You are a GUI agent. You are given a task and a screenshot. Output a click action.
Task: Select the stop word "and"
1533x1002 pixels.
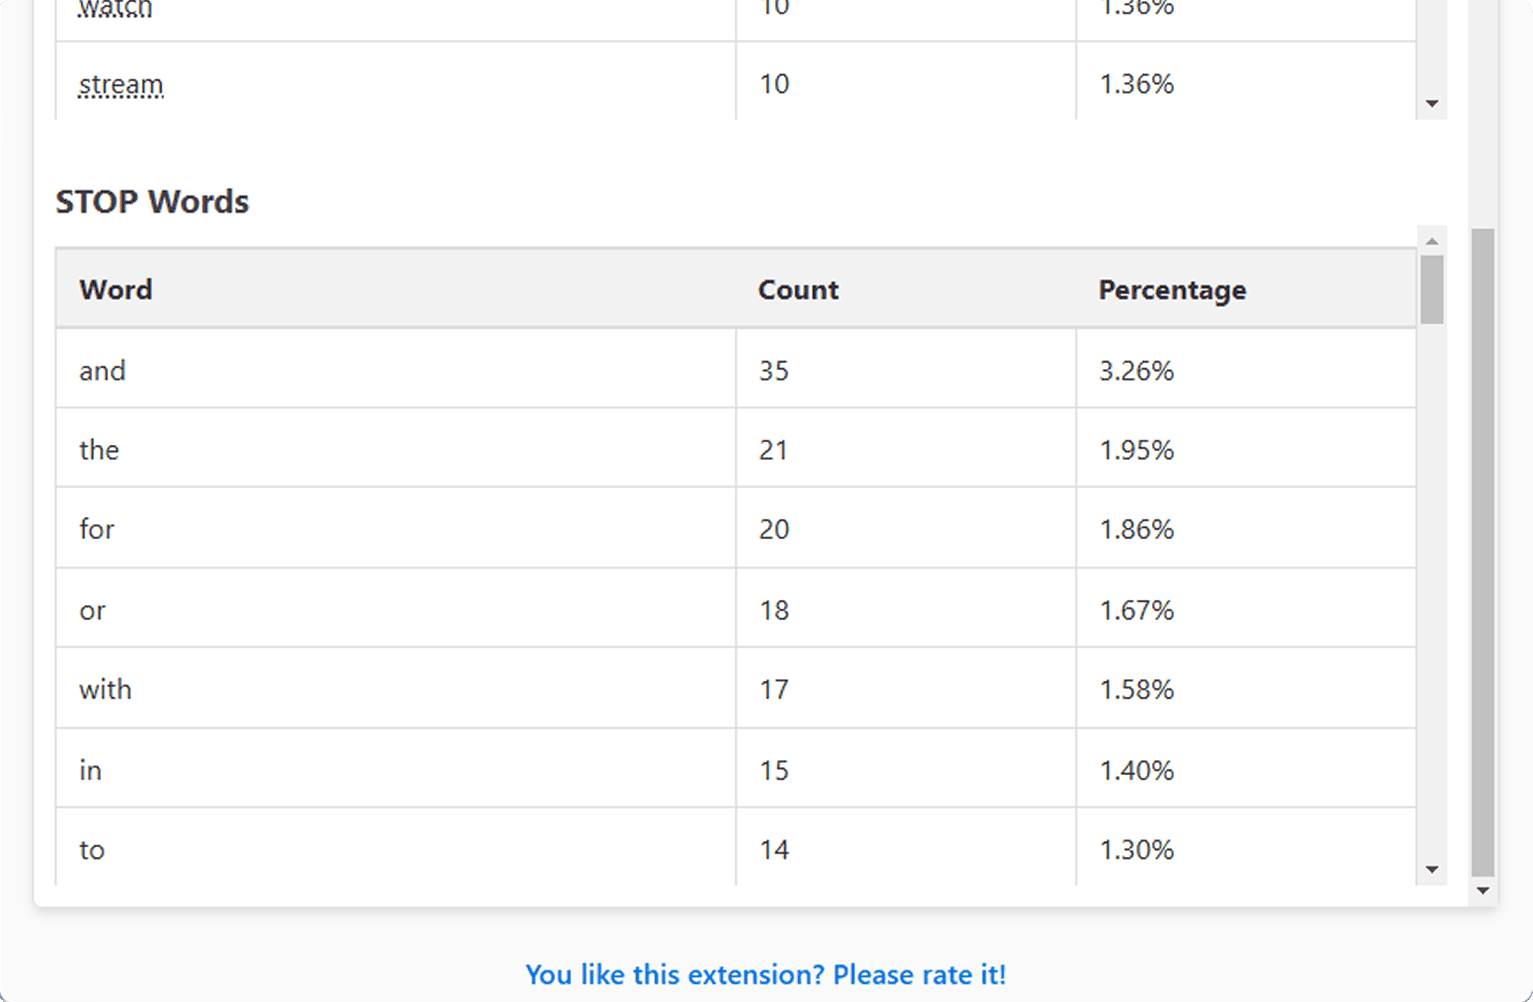pos(103,371)
